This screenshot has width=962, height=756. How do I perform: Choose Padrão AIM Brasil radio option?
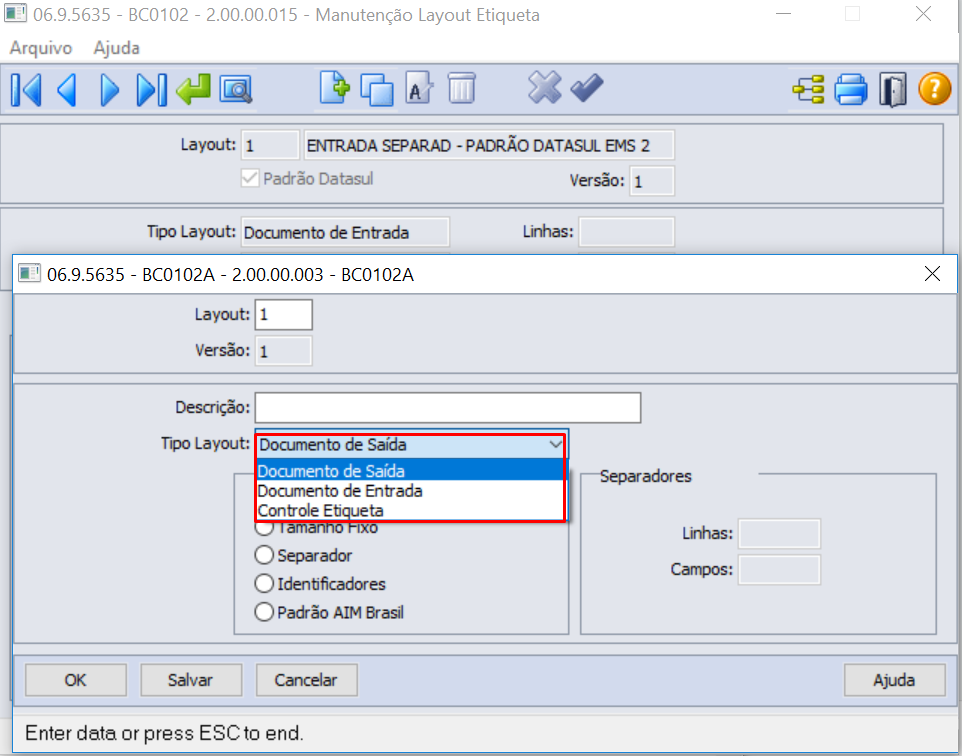tap(264, 612)
